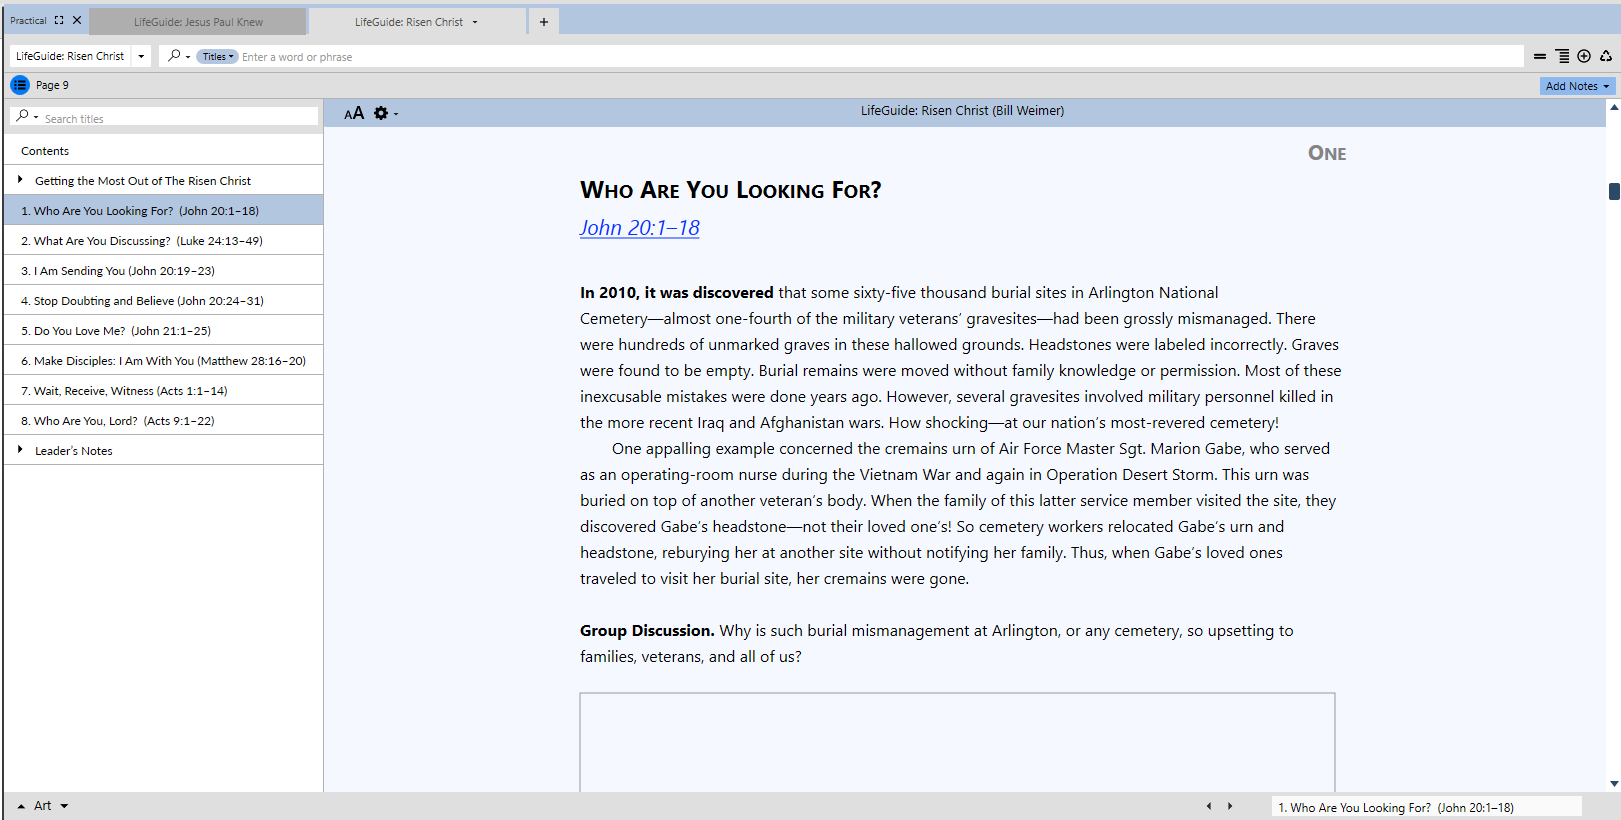
Task: Click the Who Are You Looking For? heading
Action: [730, 190]
